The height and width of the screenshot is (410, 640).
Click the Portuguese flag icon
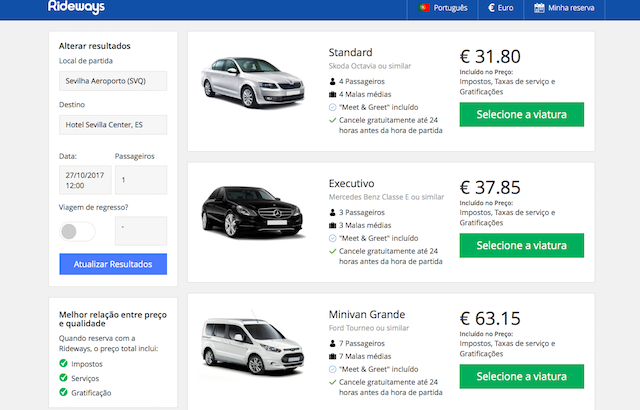click(x=424, y=7)
